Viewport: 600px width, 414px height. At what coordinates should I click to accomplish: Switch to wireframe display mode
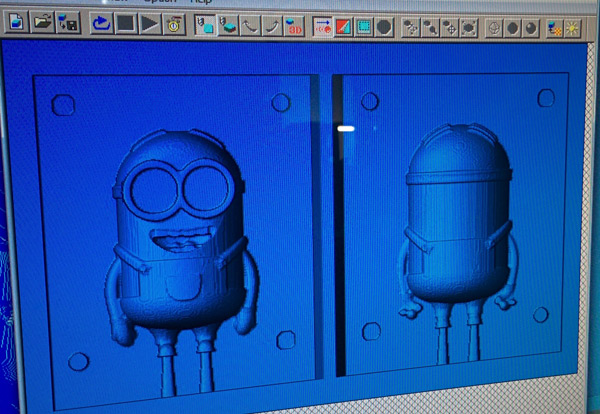click(x=494, y=29)
